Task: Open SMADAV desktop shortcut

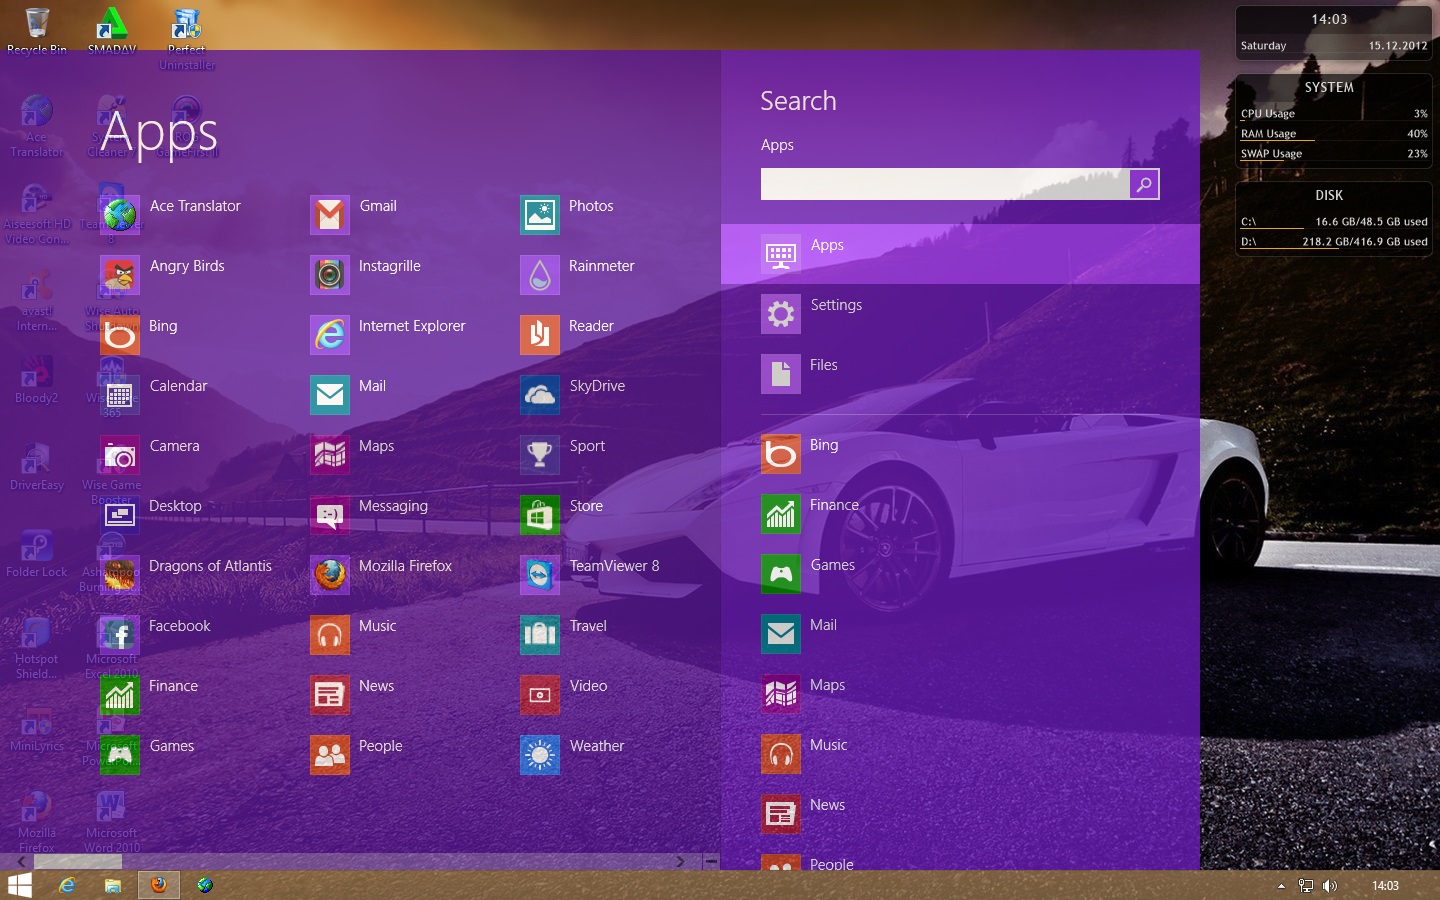Action: (112, 30)
